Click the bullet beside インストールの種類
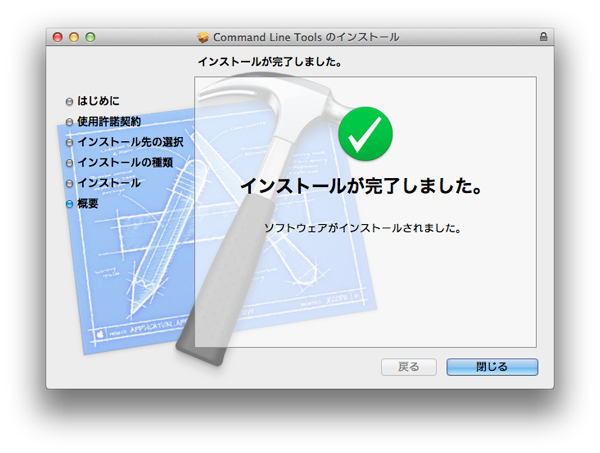The width and height of the screenshot is (600, 453). coord(69,163)
